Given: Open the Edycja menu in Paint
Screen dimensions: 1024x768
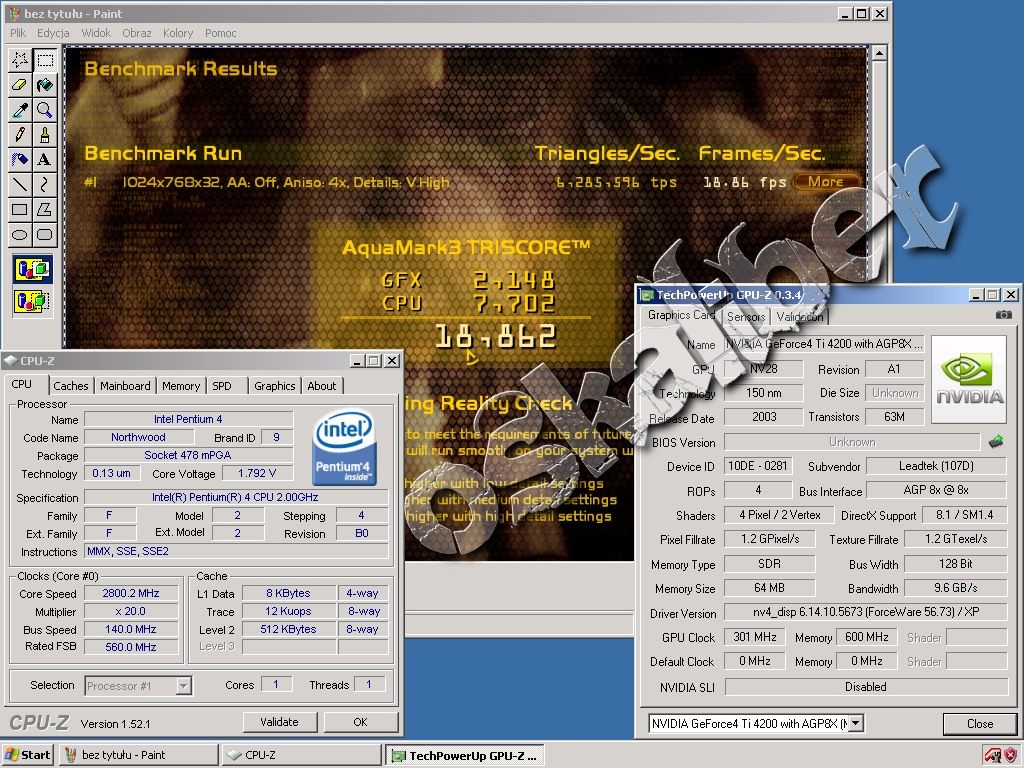Looking at the screenshot, I should tap(53, 33).
